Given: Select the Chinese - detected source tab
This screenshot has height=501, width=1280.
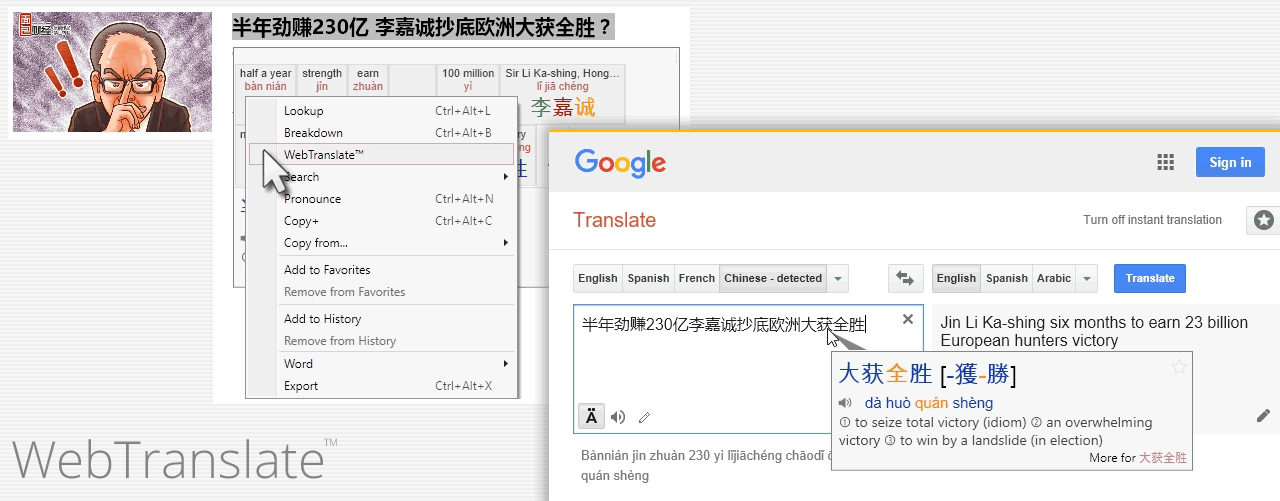Looking at the screenshot, I should pyautogui.click(x=773, y=278).
